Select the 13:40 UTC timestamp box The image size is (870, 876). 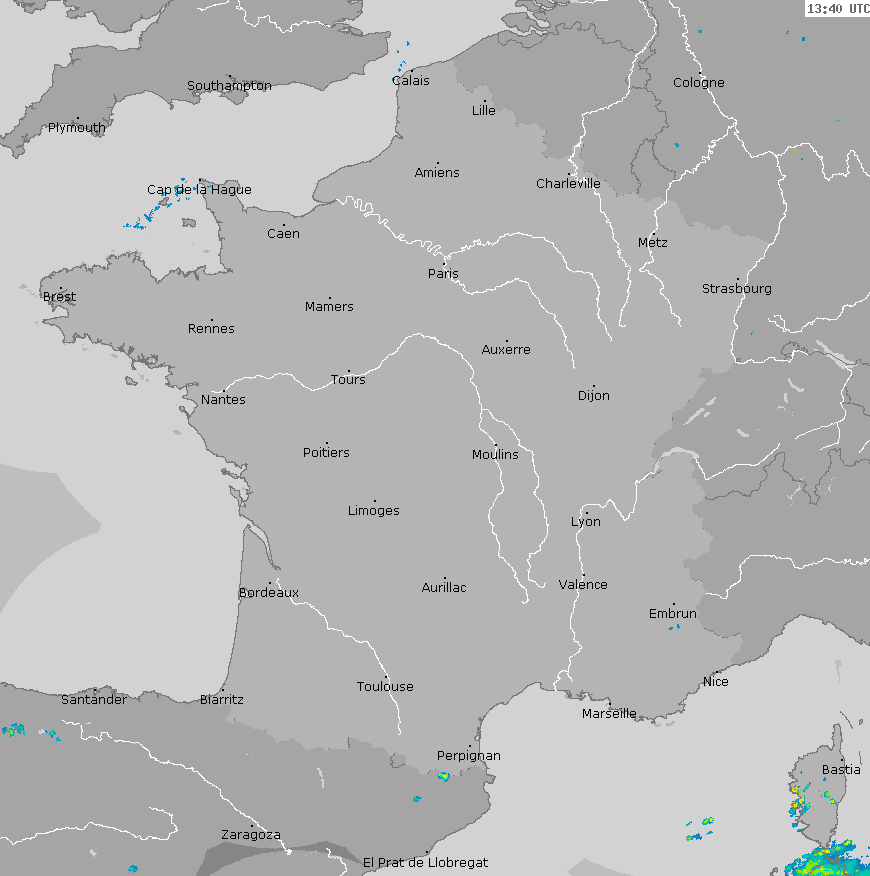coord(837,9)
